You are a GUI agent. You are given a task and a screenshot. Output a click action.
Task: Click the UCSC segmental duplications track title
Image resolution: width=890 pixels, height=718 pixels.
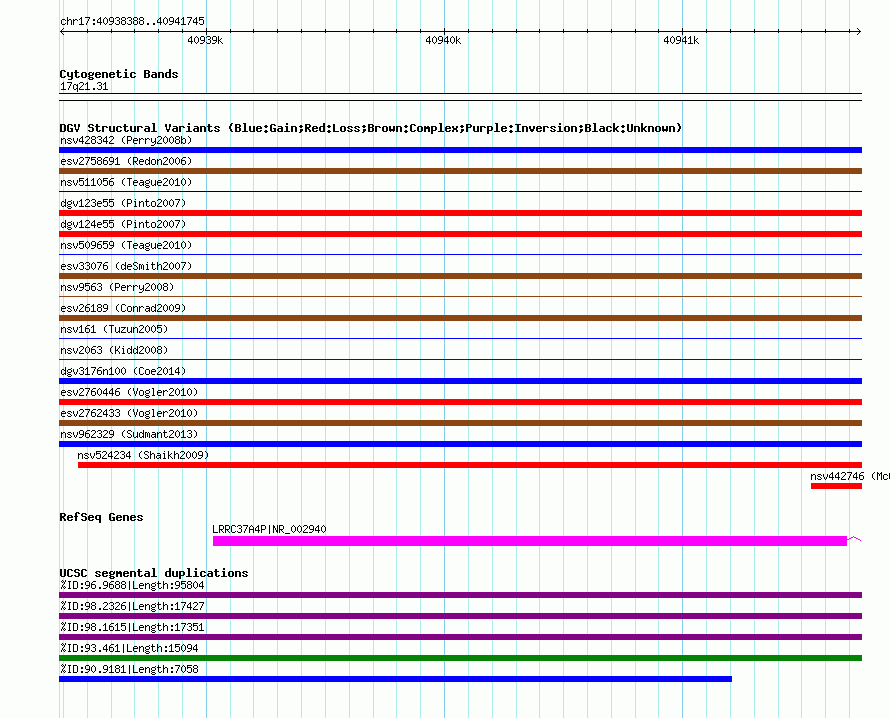[154, 573]
